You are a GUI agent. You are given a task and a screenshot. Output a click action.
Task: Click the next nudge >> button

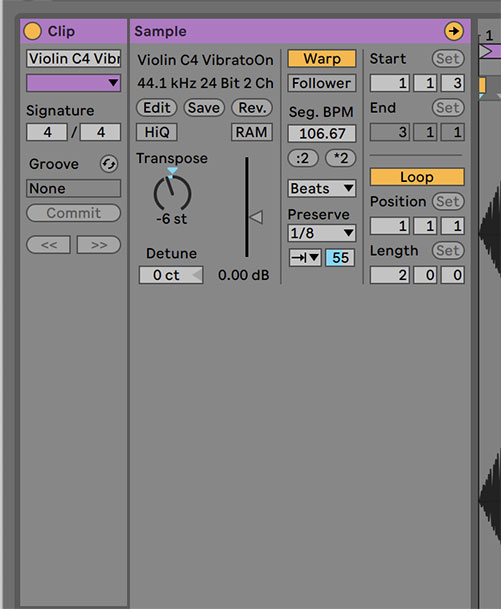(x=99, y=245)
